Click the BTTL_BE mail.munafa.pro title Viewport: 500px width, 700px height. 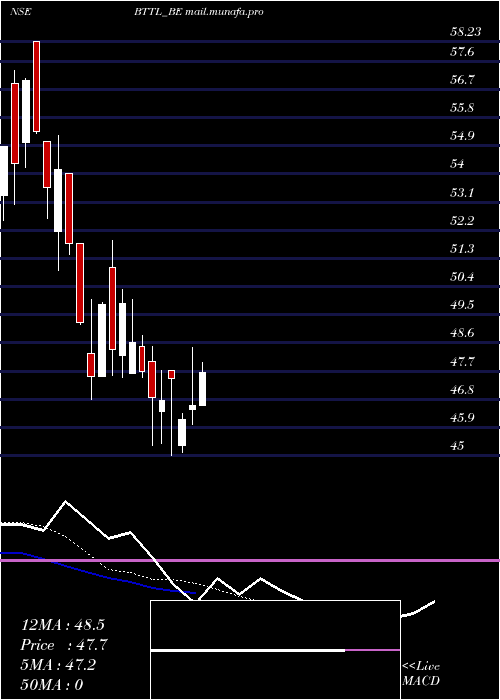click(199, 12)
